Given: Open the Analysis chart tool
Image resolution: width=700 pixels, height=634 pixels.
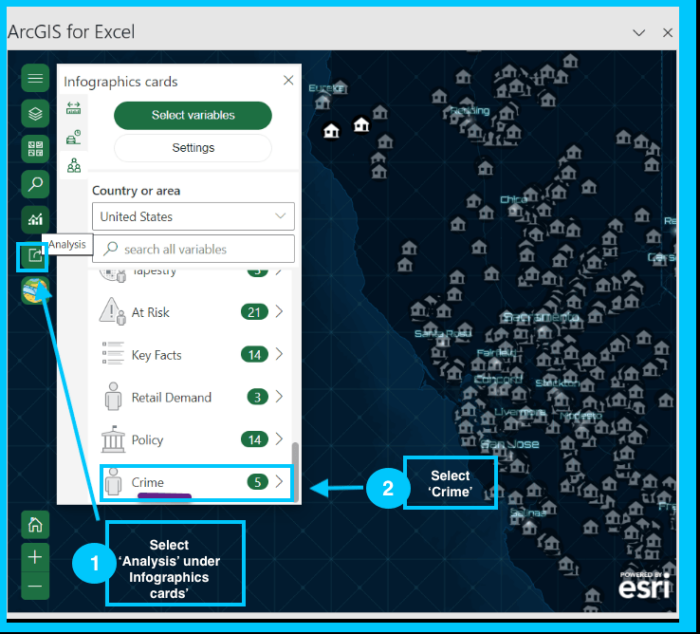Looking at the screenshot, I should click(x=35, y=219).
